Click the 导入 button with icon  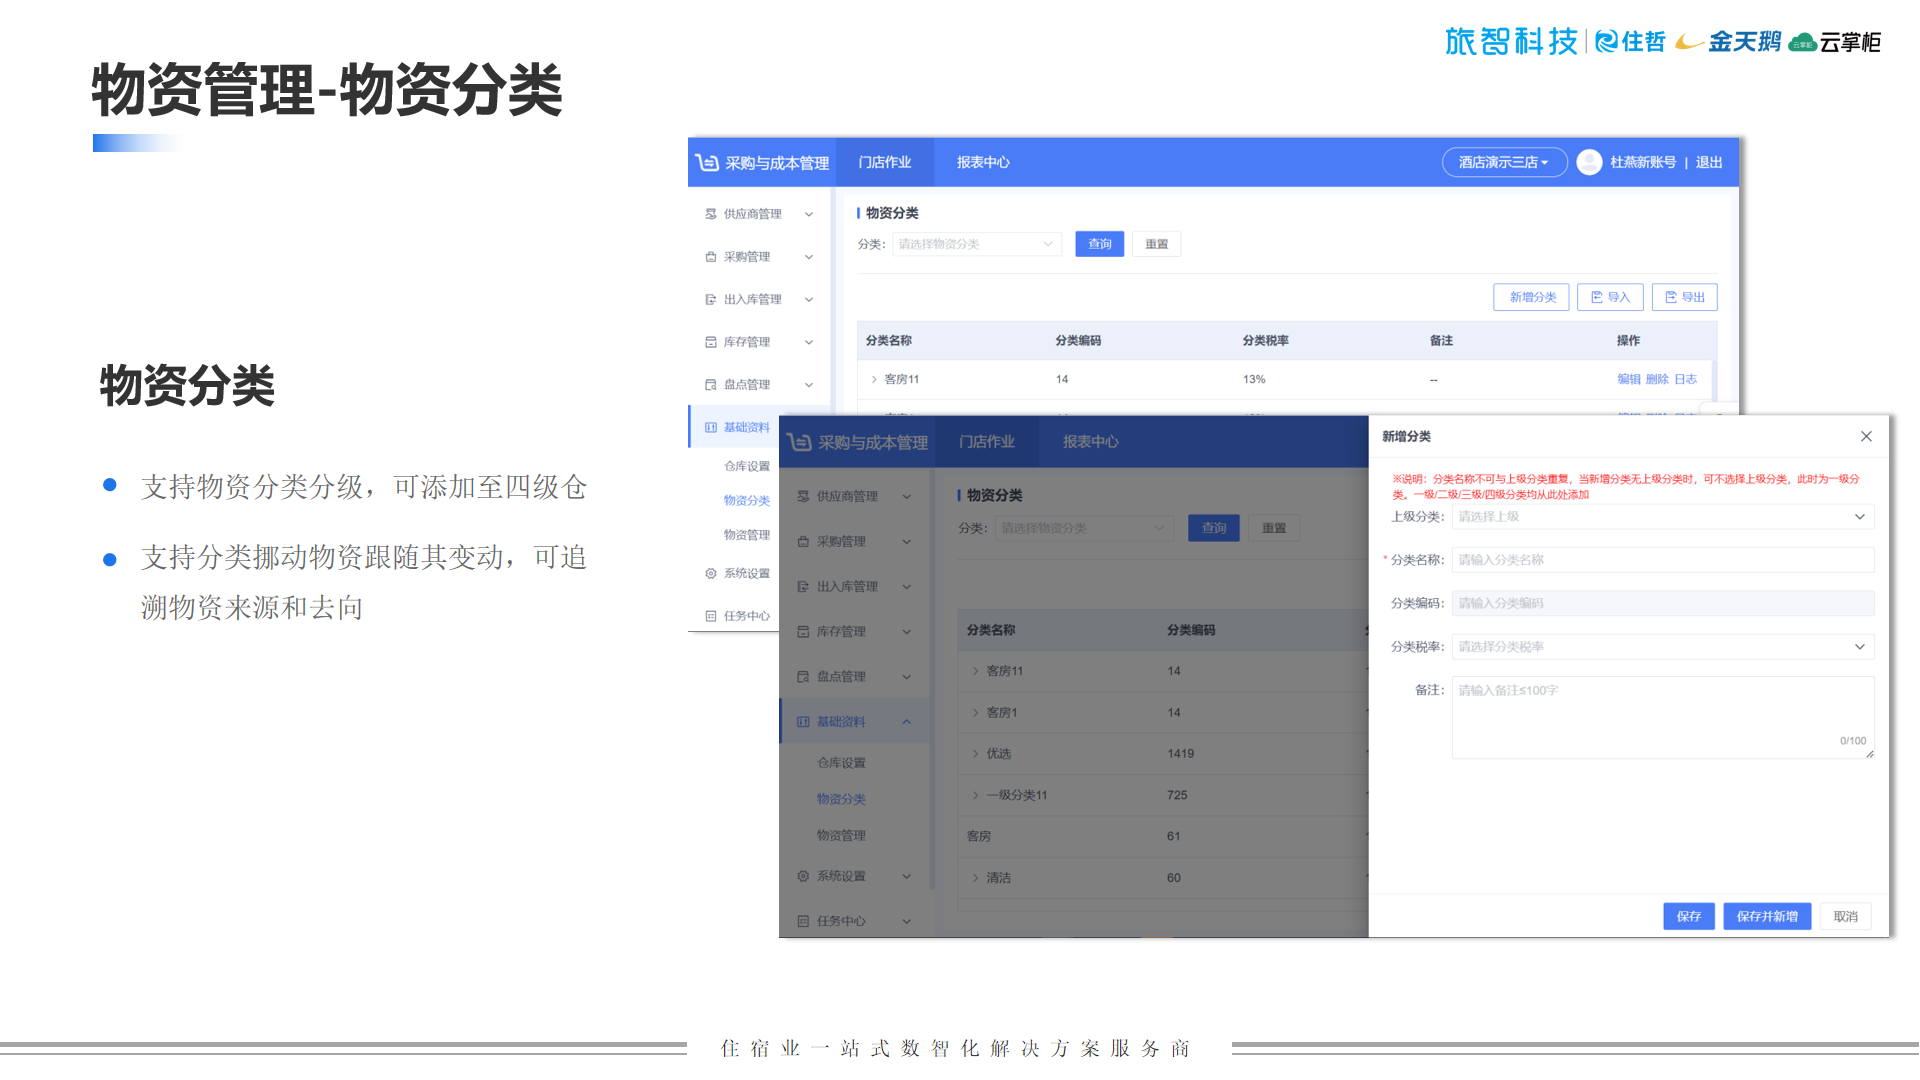pyautogui.click(x=1610, y=297)
